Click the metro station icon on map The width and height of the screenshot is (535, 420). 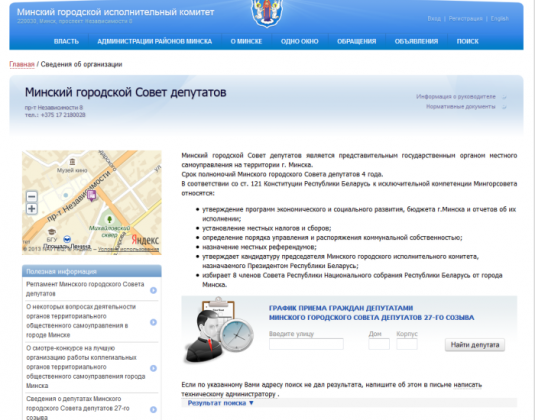tap(67, 239)
